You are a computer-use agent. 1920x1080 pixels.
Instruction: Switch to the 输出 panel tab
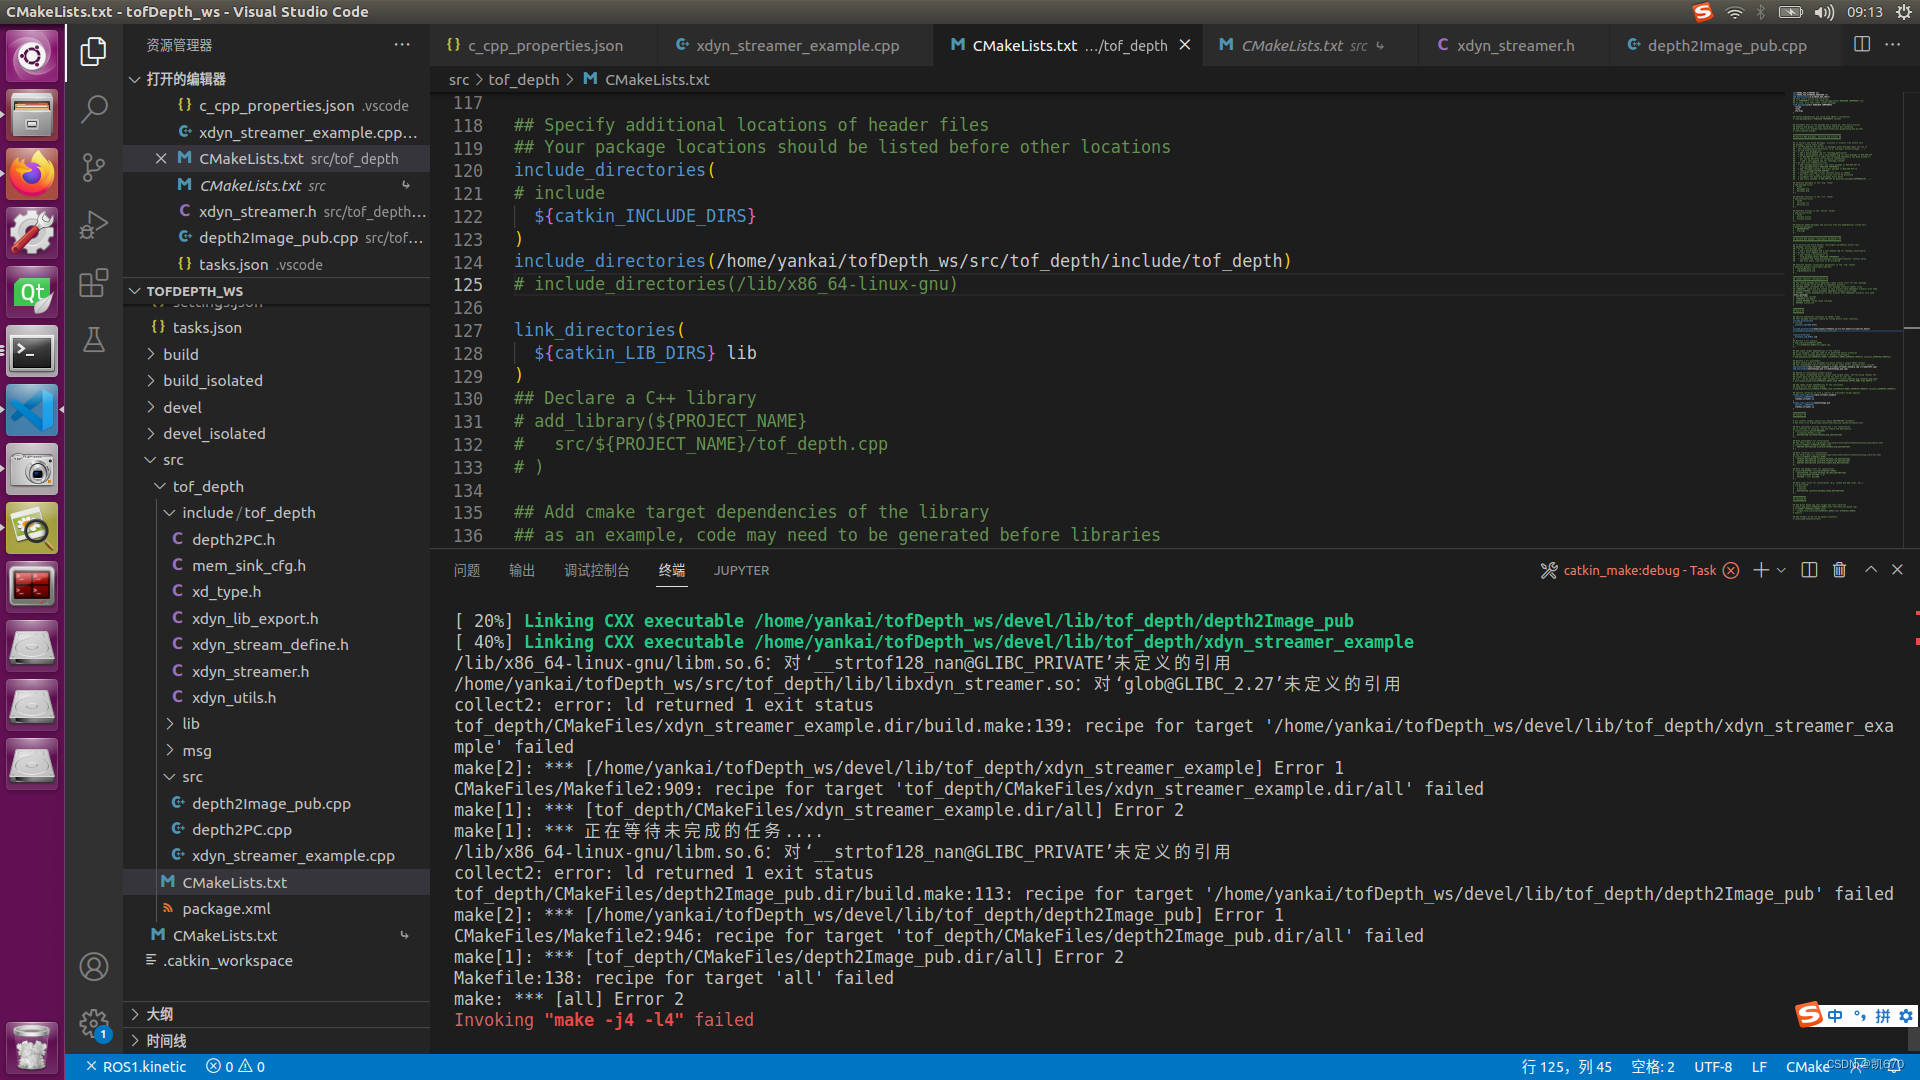521,570
